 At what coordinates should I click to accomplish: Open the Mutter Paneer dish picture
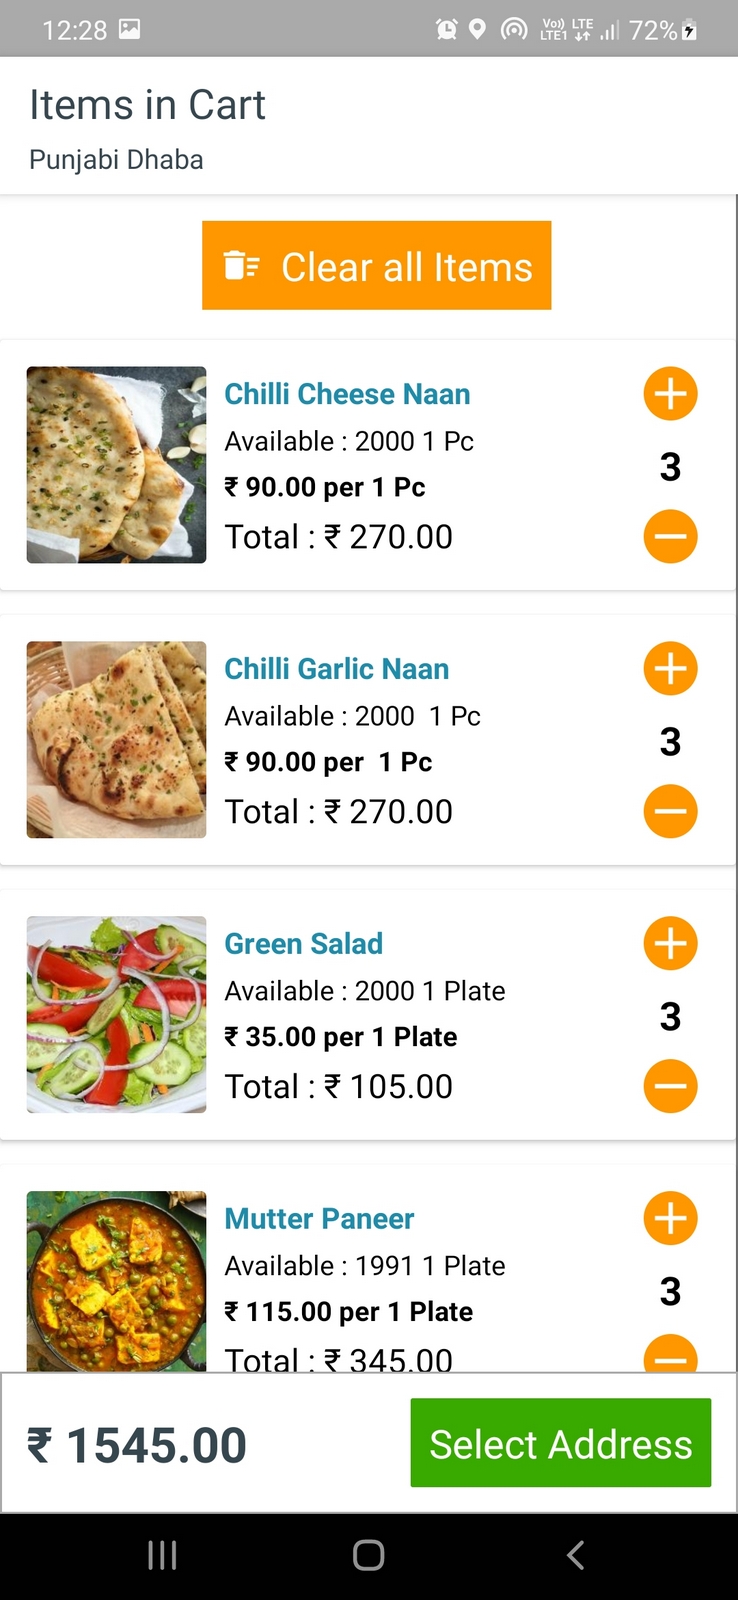pyautogui.click(x=116, y=1281)
